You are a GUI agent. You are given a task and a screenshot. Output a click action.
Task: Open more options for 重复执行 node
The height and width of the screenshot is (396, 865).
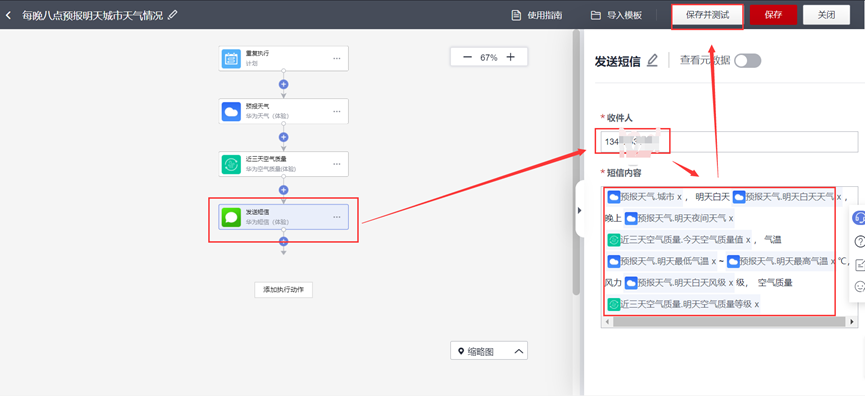pyautogui.click(x=337, y=58)
